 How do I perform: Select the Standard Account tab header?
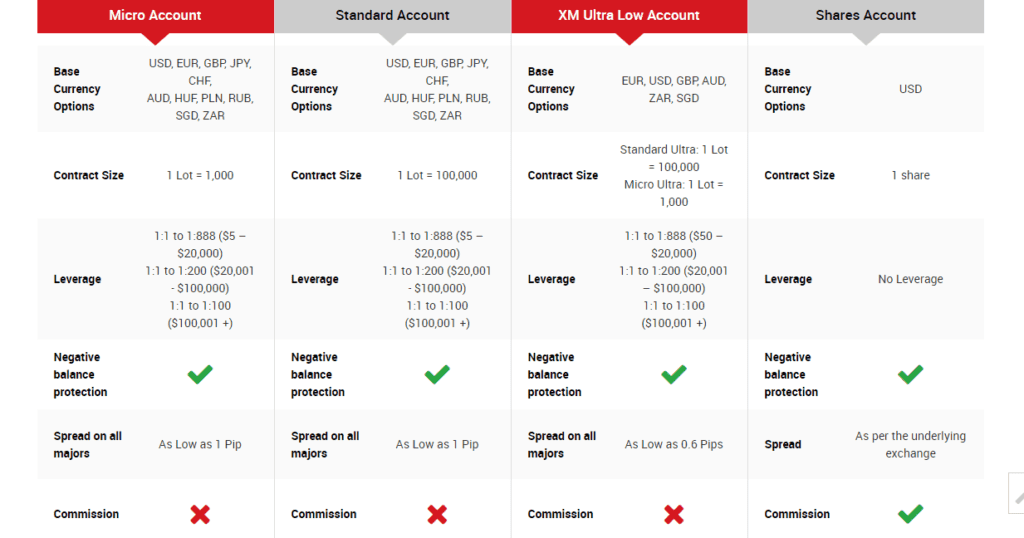coord(392,16)
